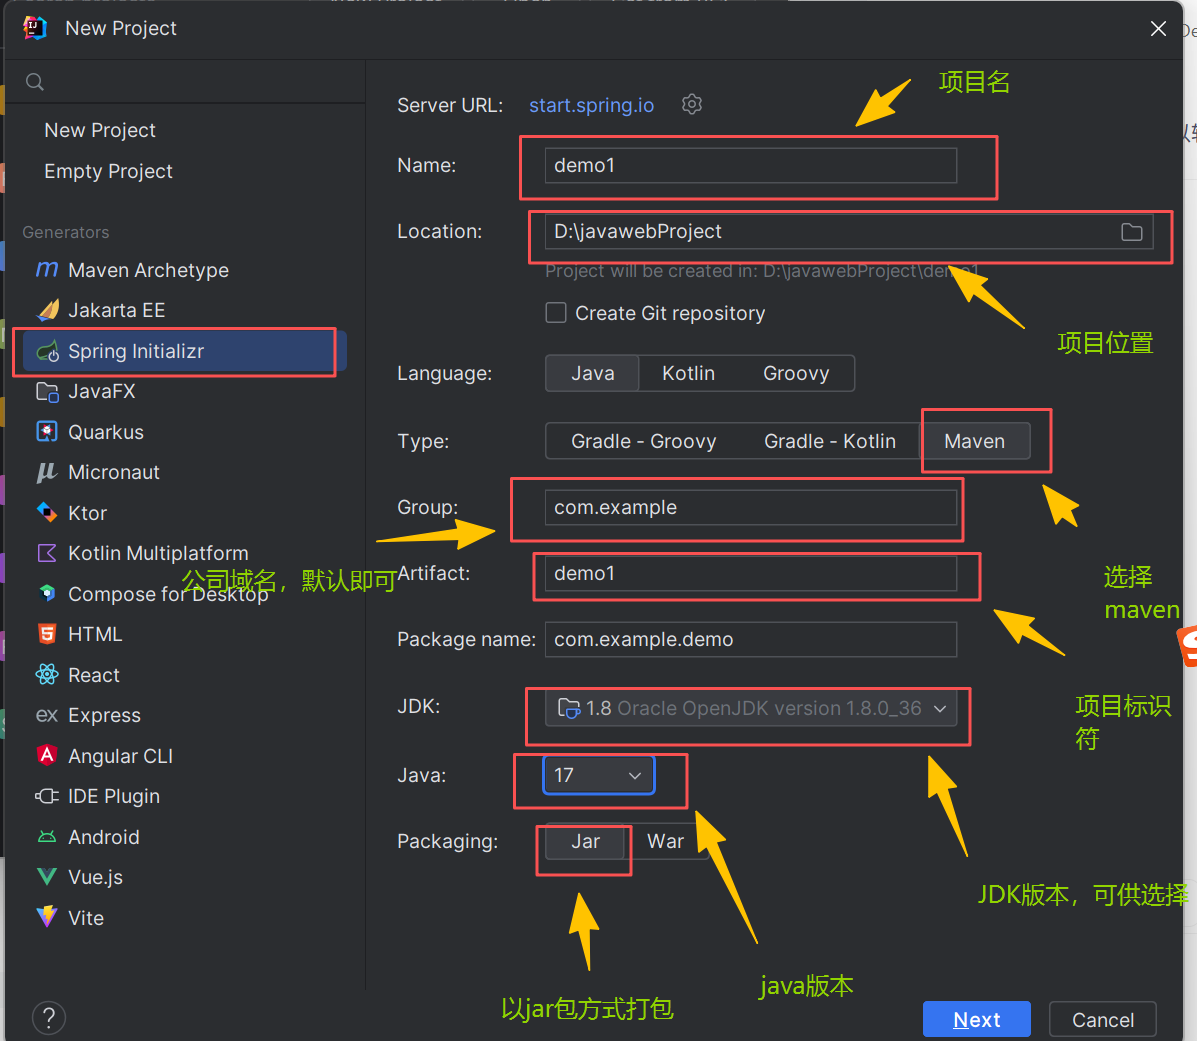This screenshot has width=1197, height=1041.
Task: Click 'Project will be created in' hint text
Action: (x=762, y=271)
